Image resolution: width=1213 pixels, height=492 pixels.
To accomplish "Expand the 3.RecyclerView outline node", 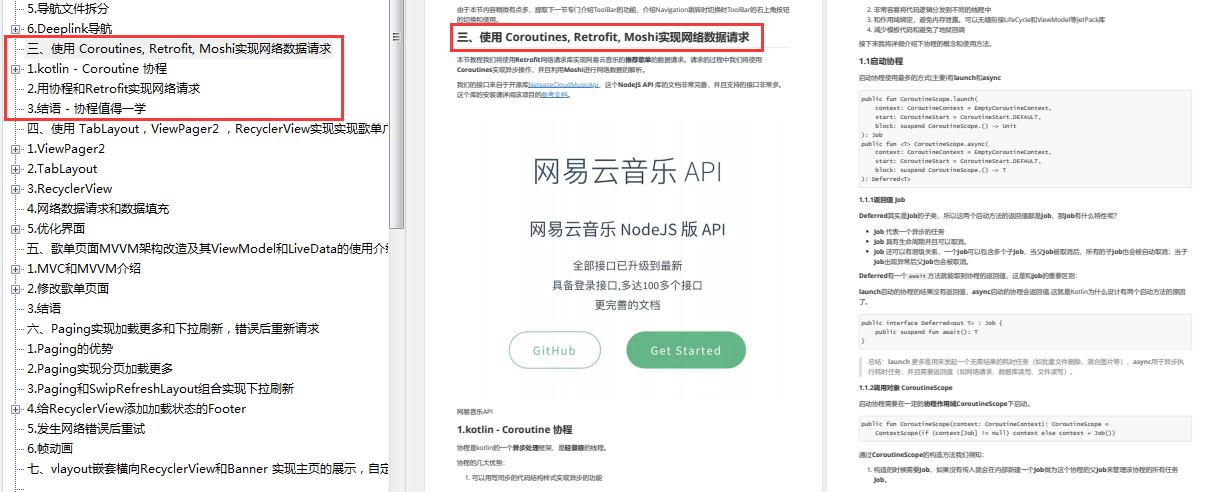I will [x=14, y=189].
